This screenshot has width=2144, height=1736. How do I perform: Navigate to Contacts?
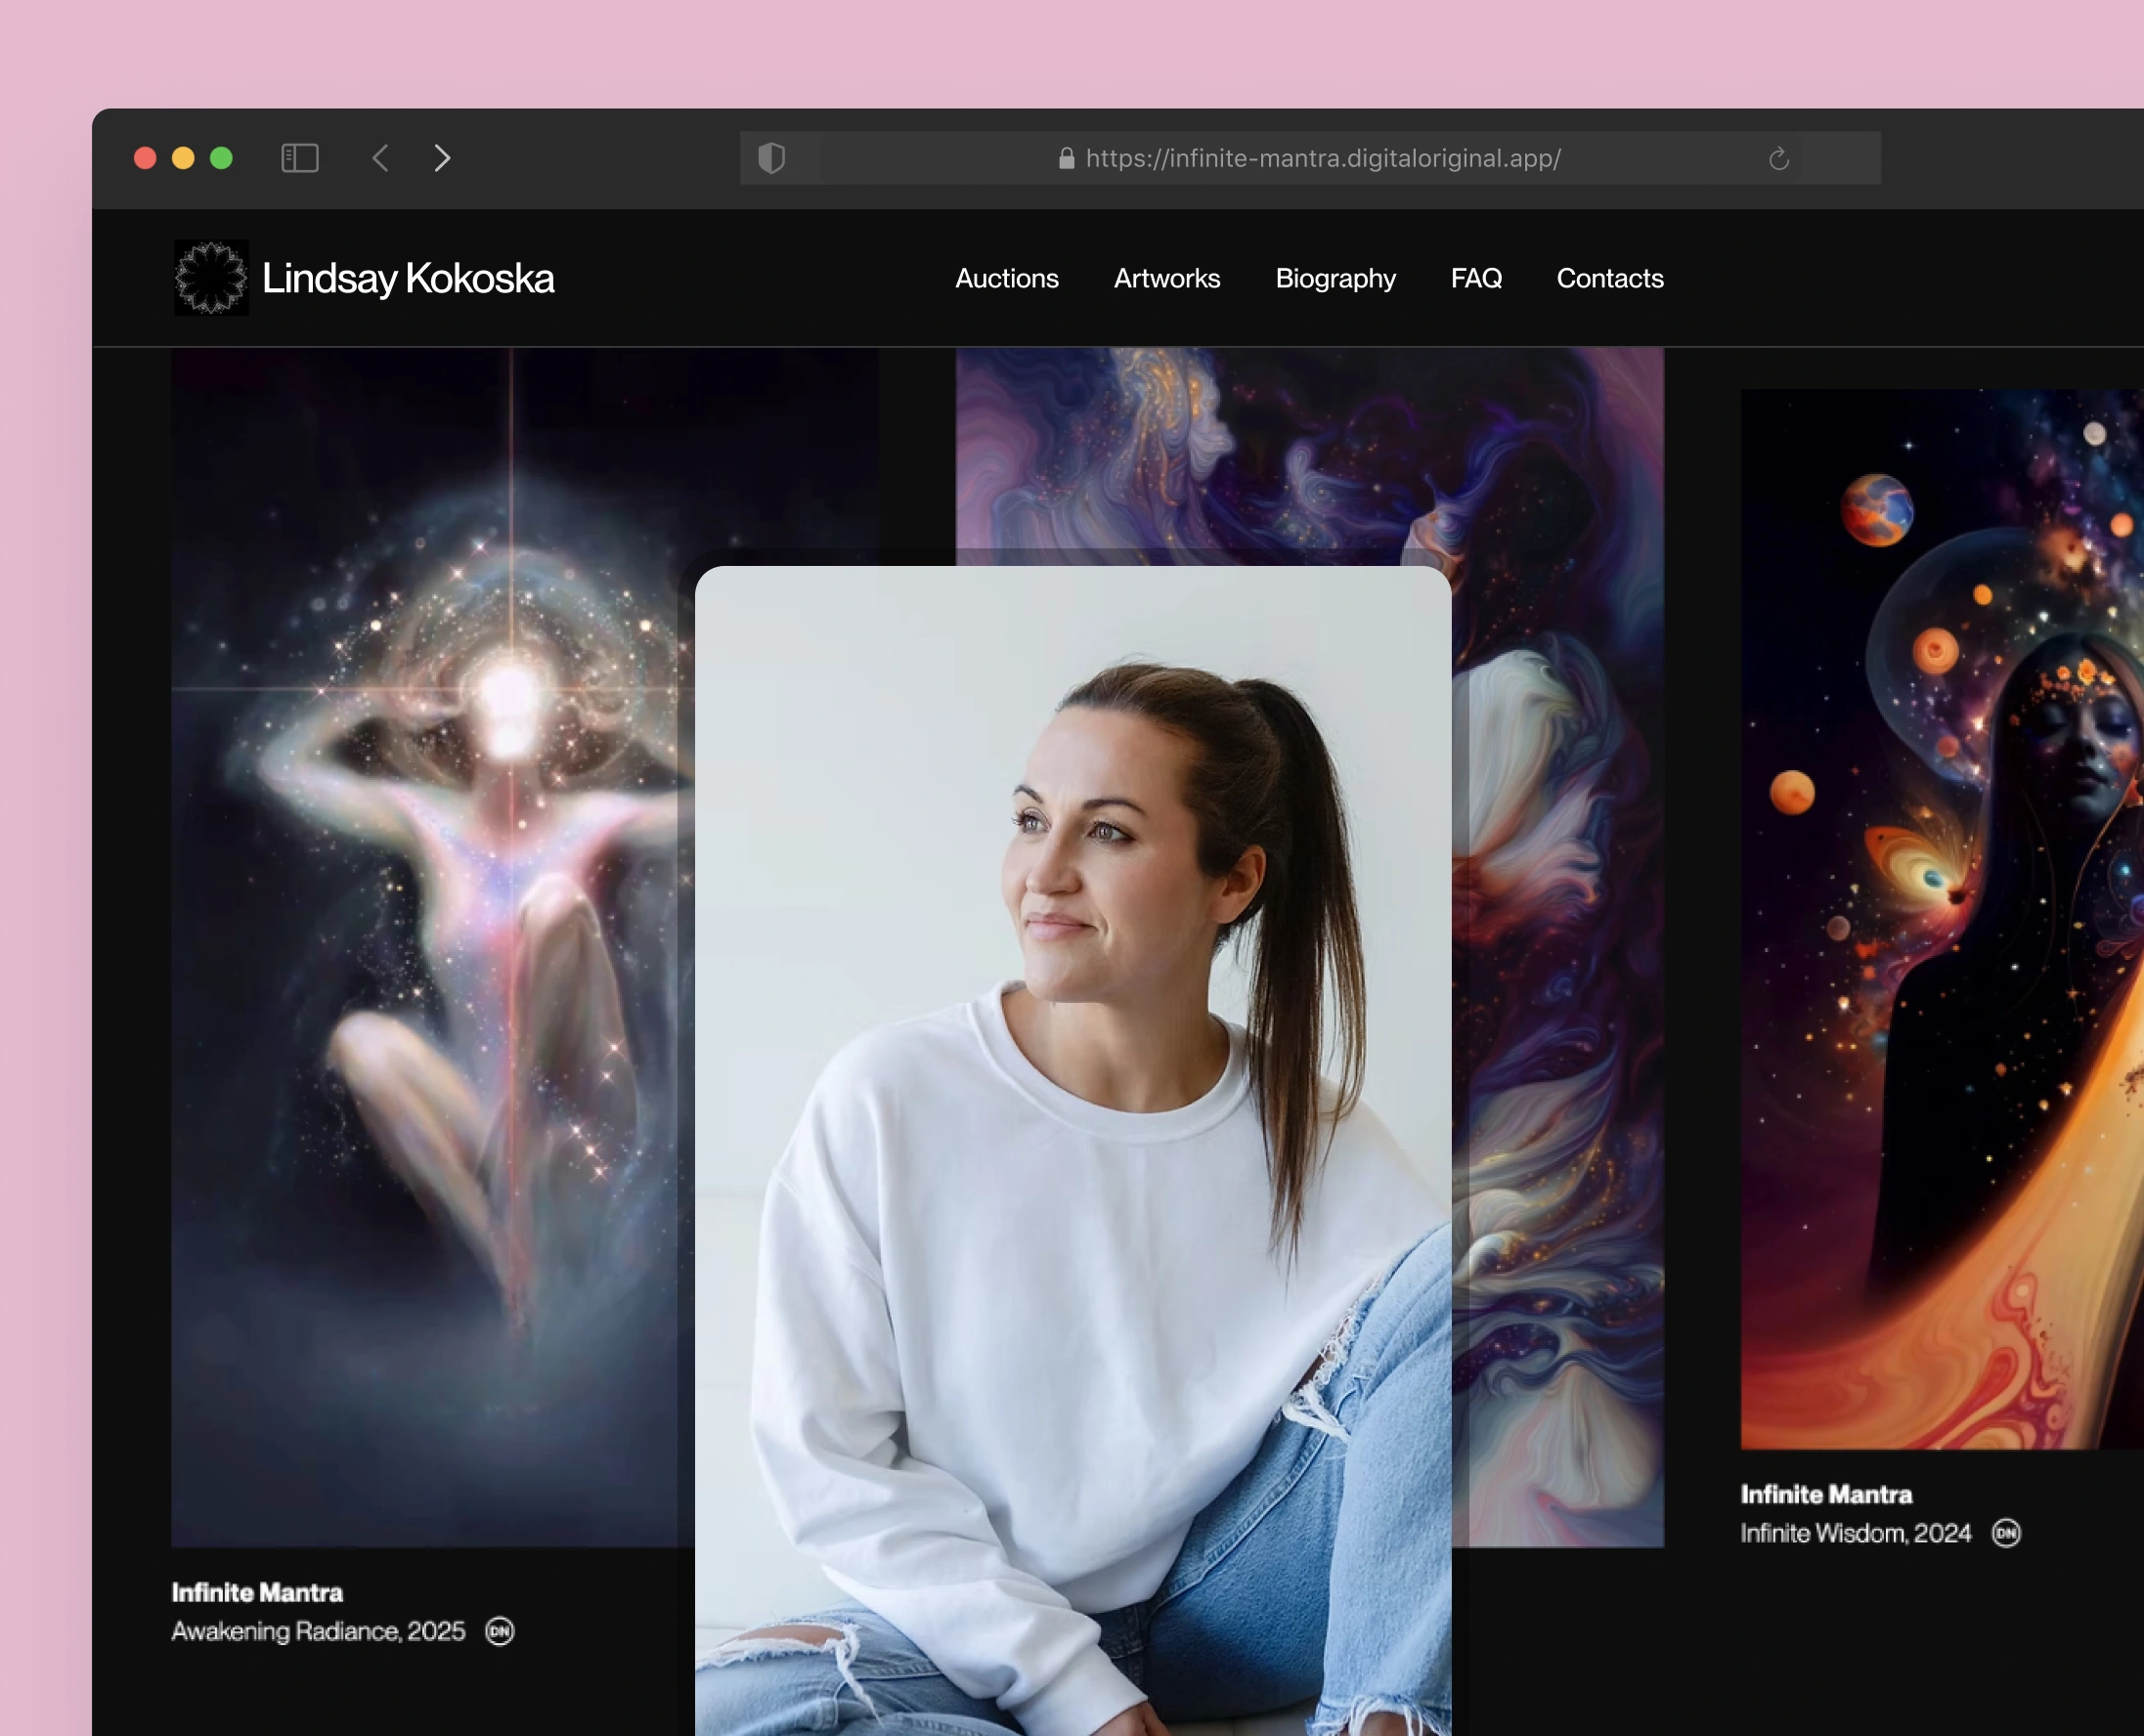coord(1609,278)
